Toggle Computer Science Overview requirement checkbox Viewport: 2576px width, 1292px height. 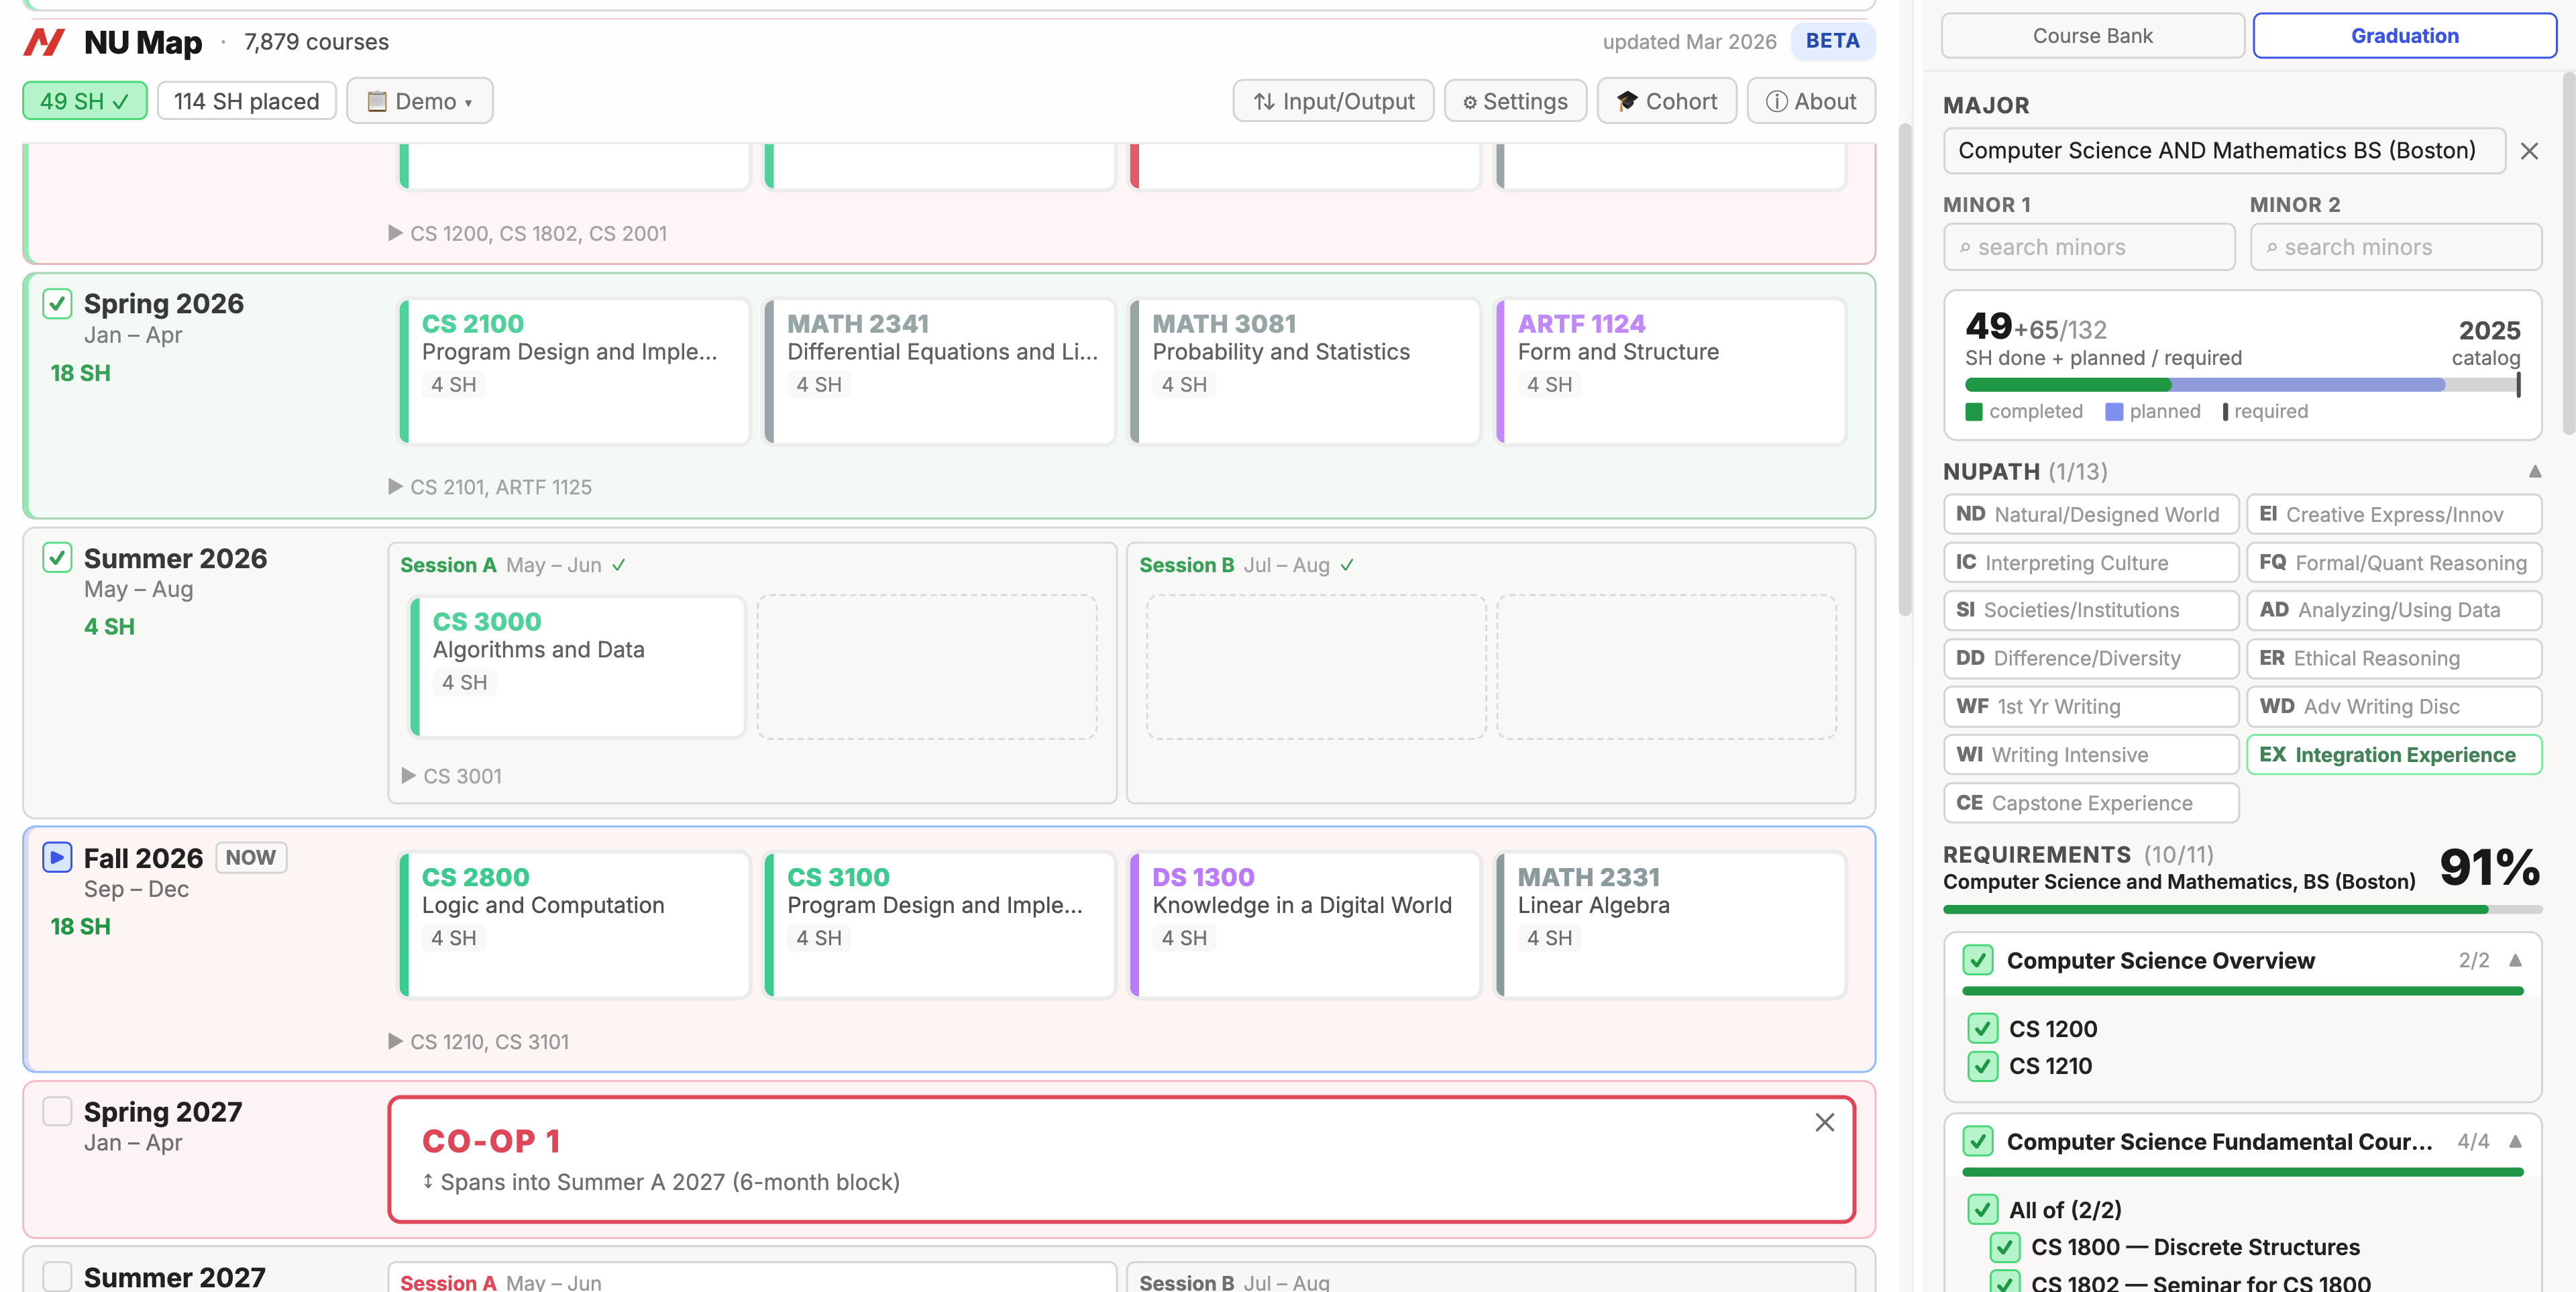pyautogui.click(x=1977, y=960)
